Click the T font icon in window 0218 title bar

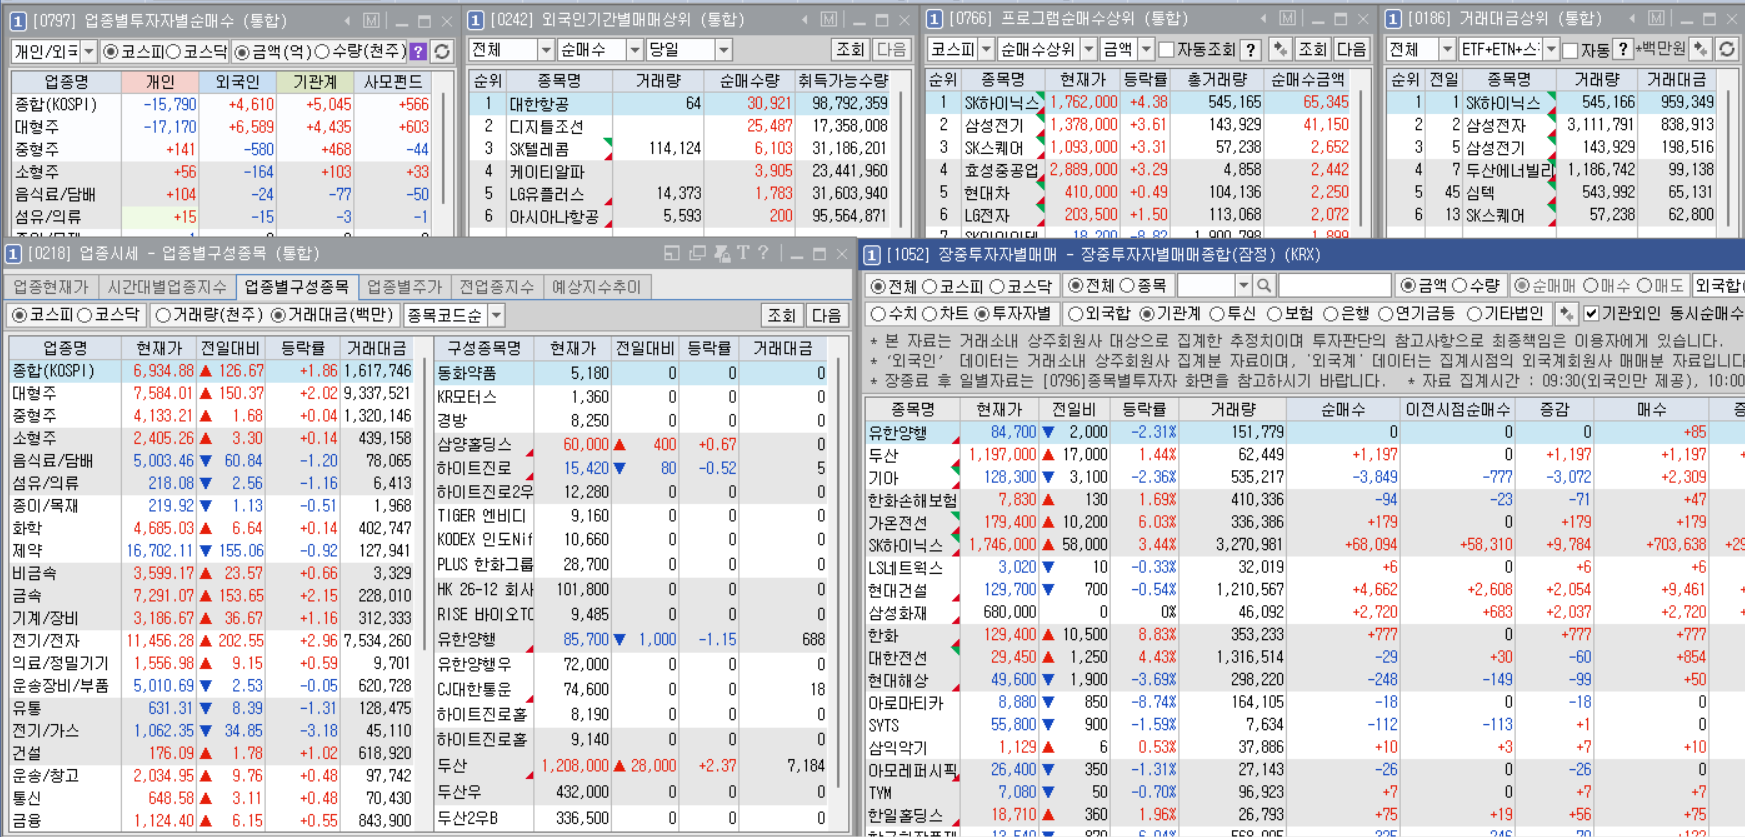[x=743, y=254]
